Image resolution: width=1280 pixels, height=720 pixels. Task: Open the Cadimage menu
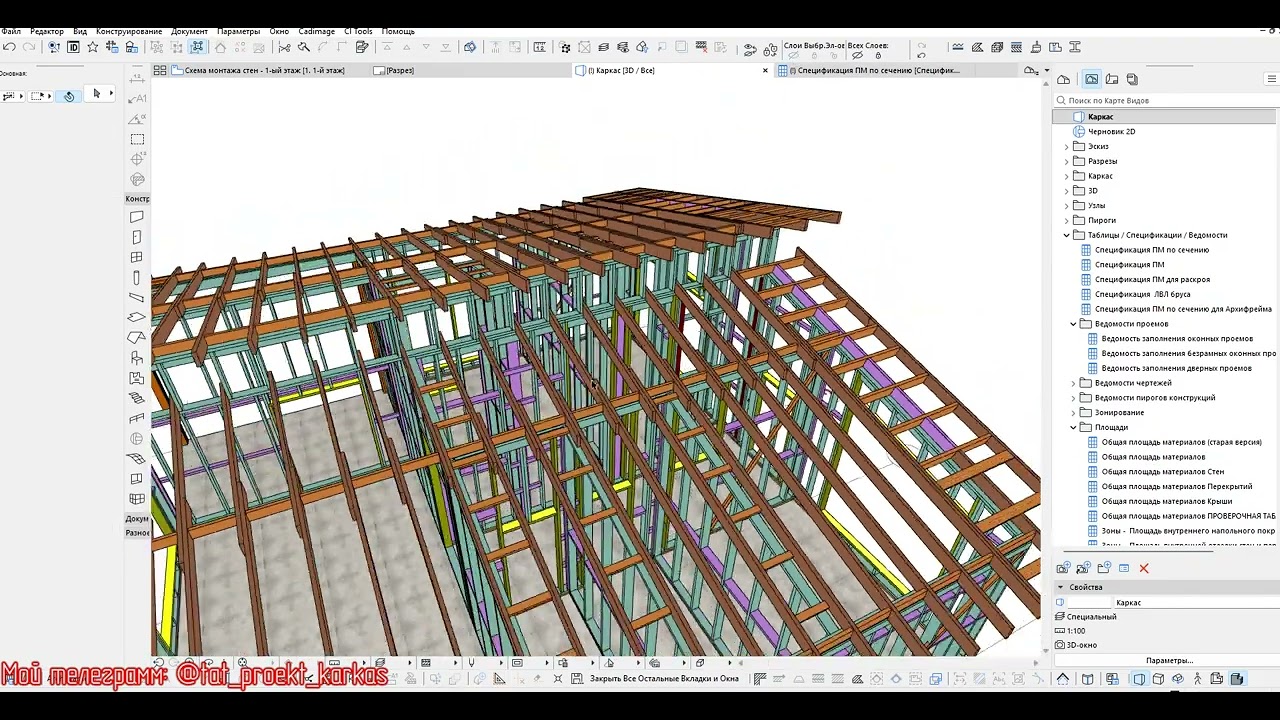point(316,31)
